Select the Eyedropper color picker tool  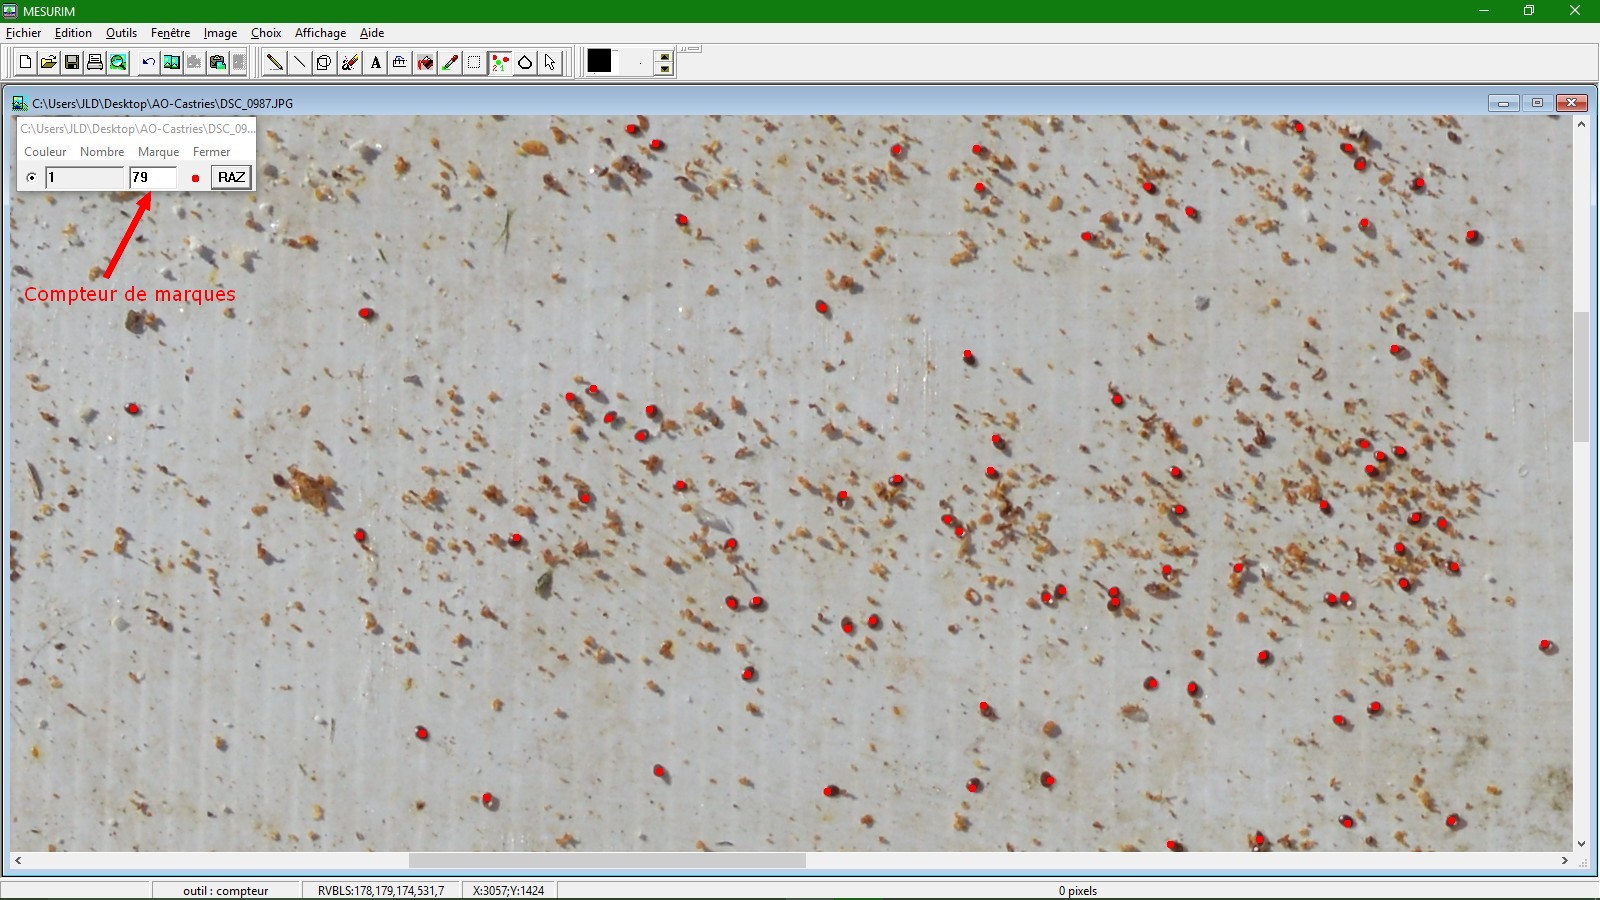(x=450, y=63)
